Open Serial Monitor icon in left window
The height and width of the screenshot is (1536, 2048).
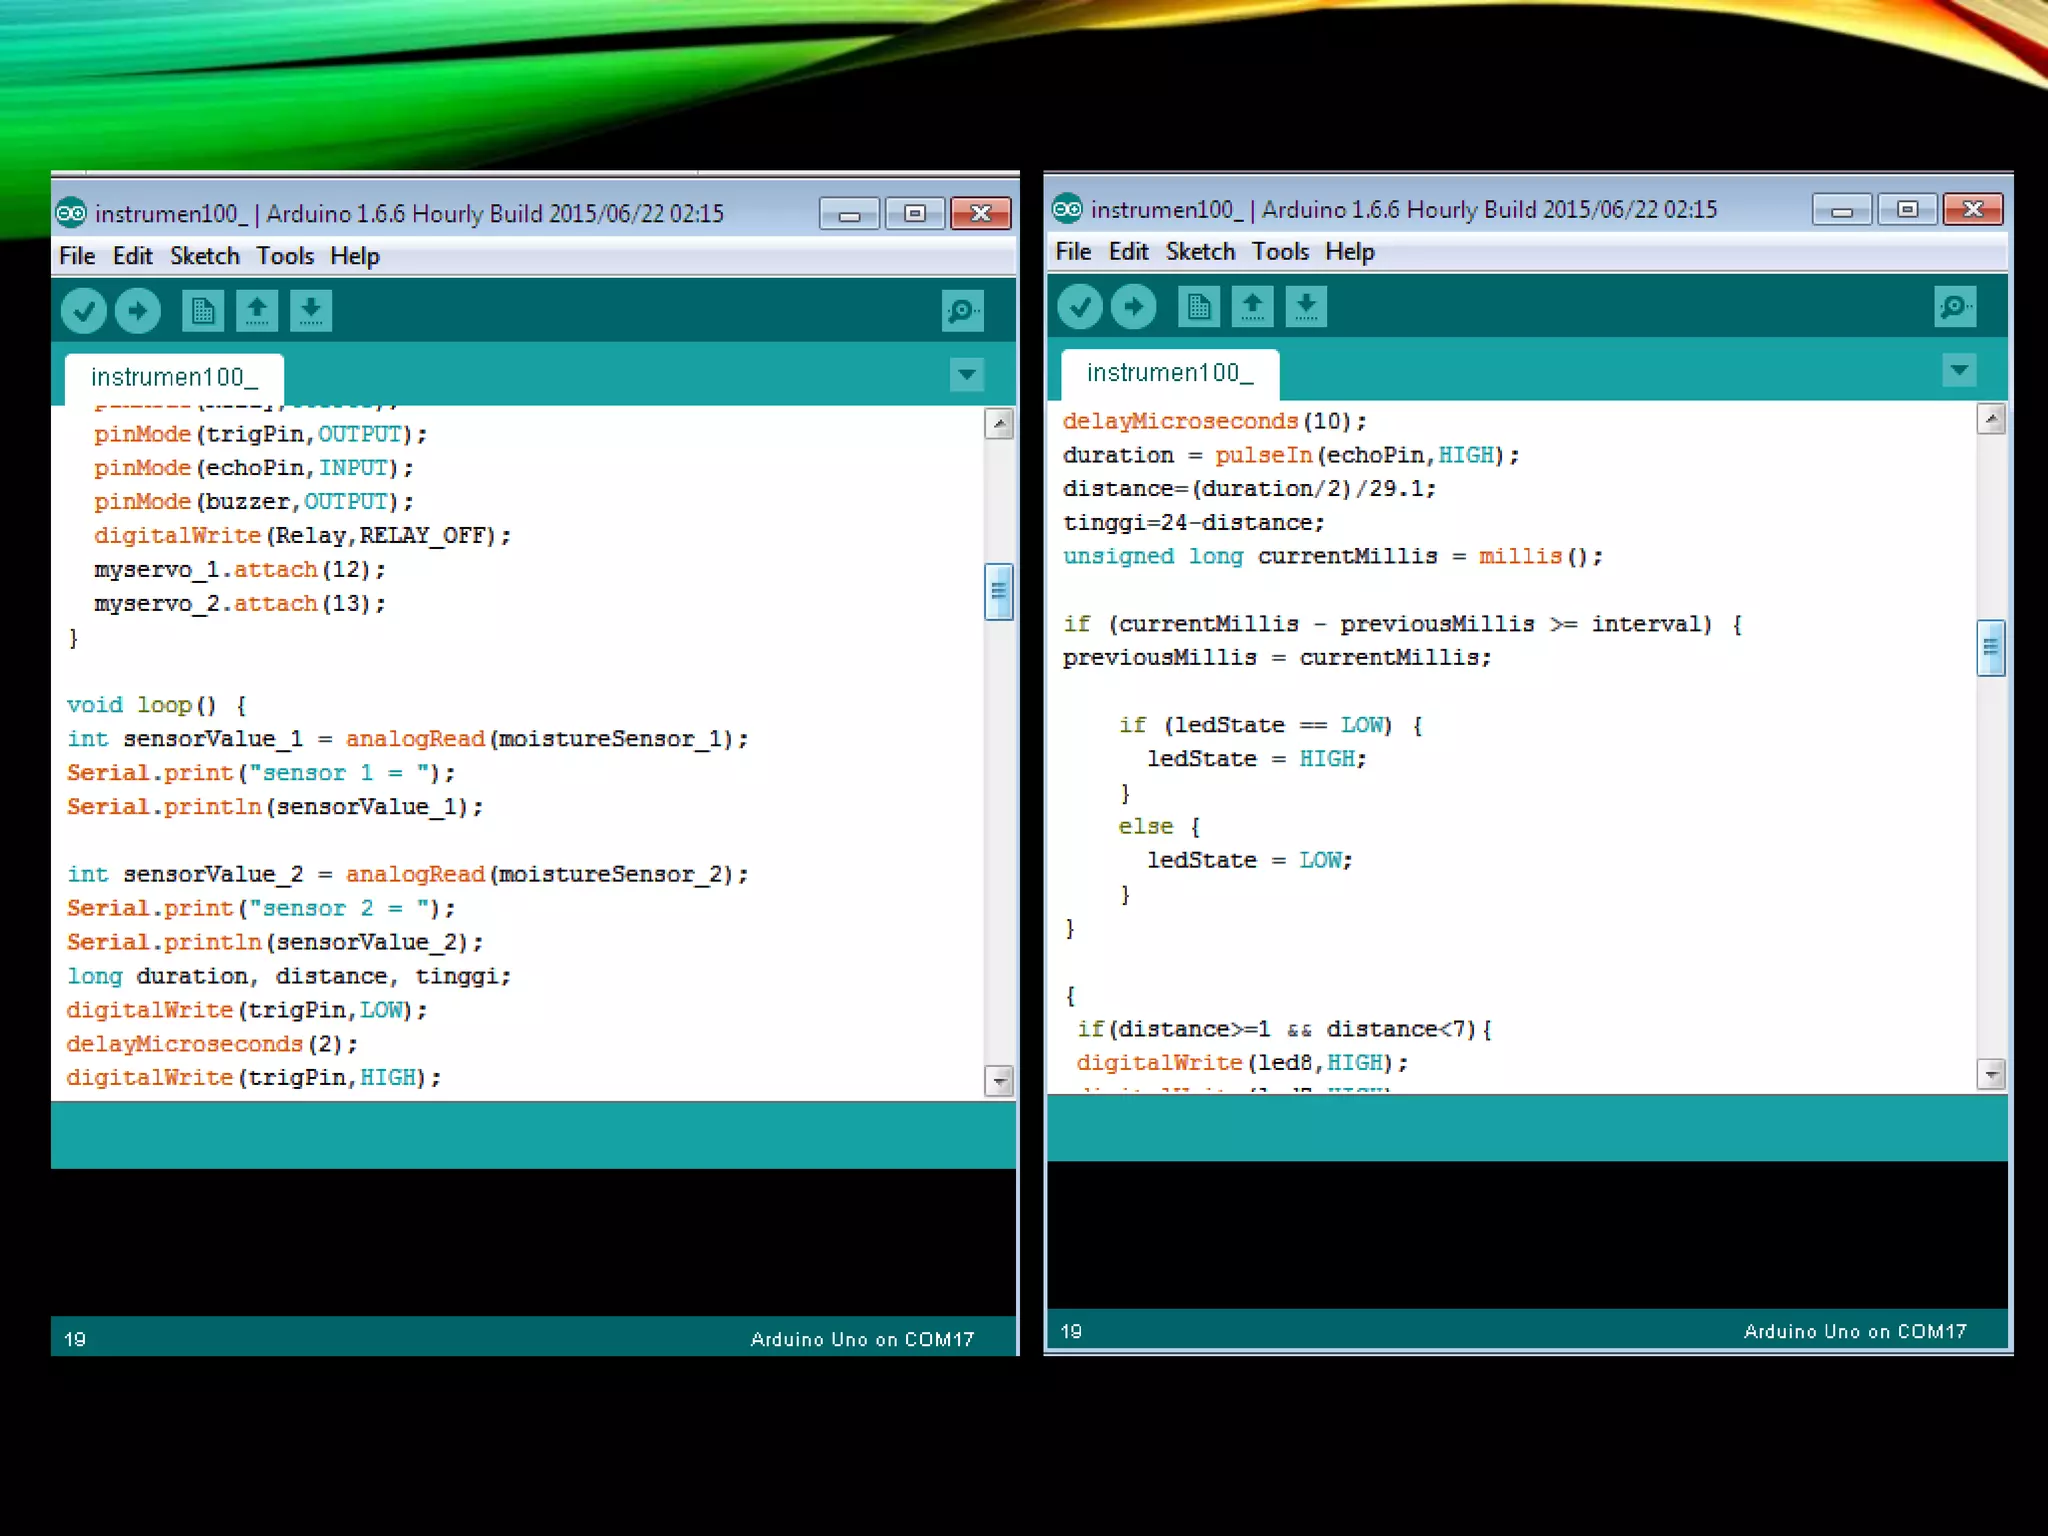click(962, 311)
